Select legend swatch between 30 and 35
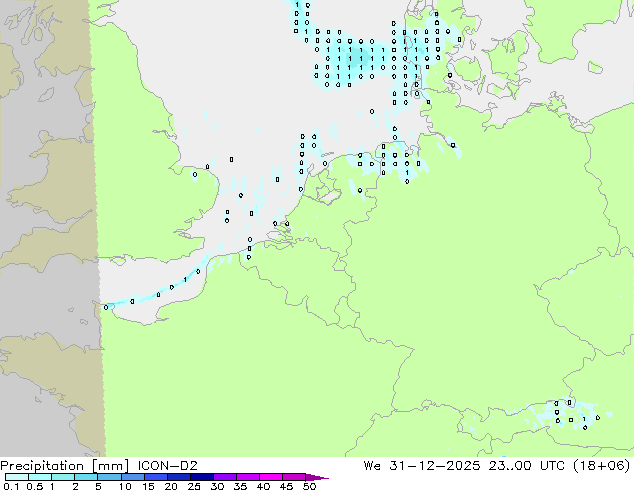The height and width of the screenshot is (490, 634). 225,477
